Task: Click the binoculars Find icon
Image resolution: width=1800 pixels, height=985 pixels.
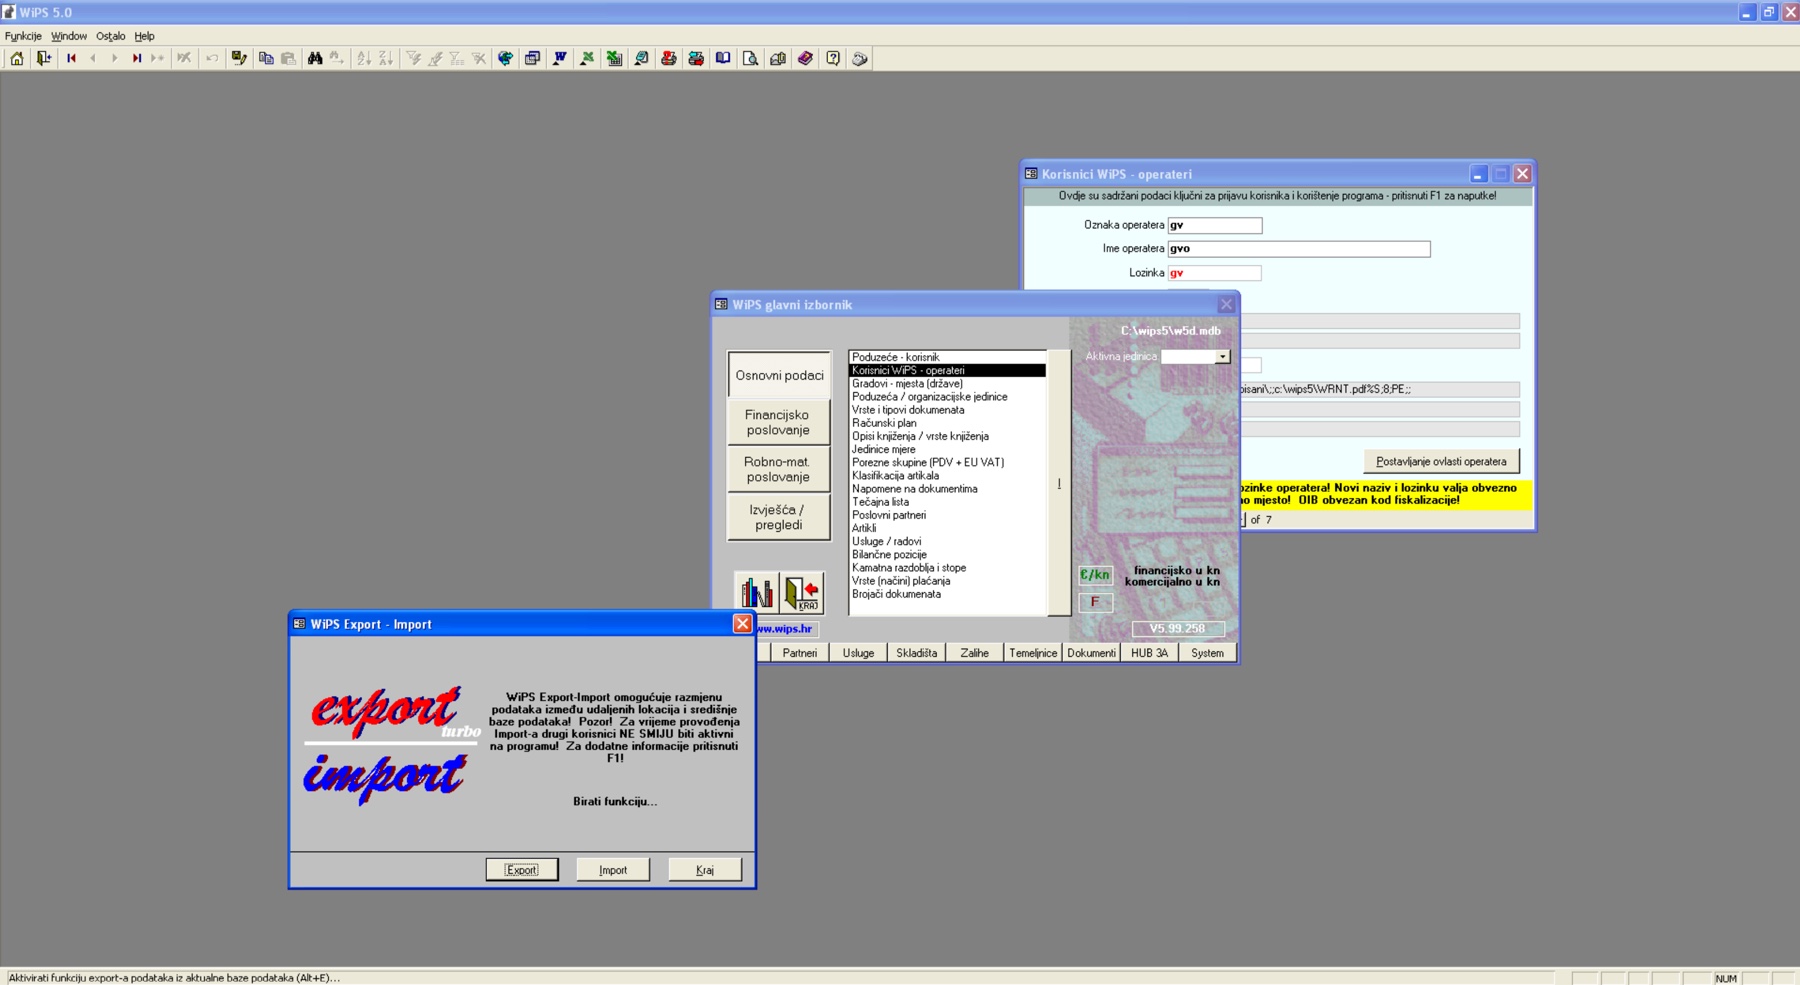Action: [315, 58]
